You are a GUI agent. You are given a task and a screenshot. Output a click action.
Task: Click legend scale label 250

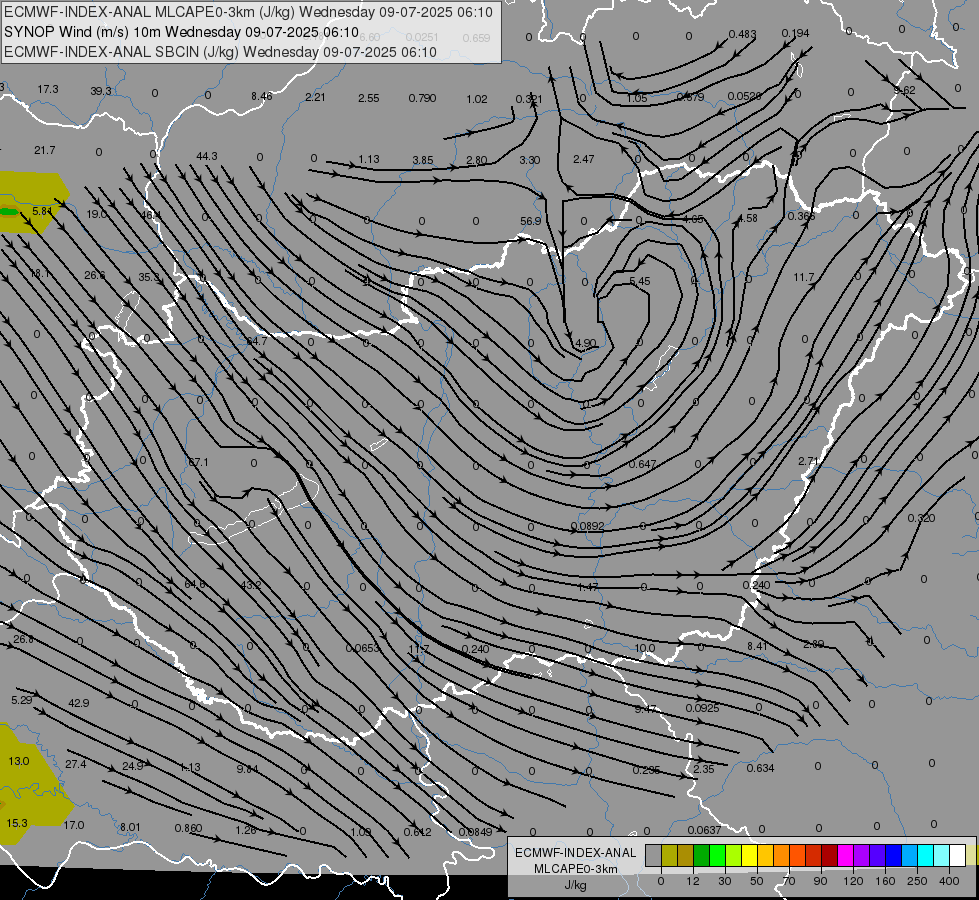point(917,881)
